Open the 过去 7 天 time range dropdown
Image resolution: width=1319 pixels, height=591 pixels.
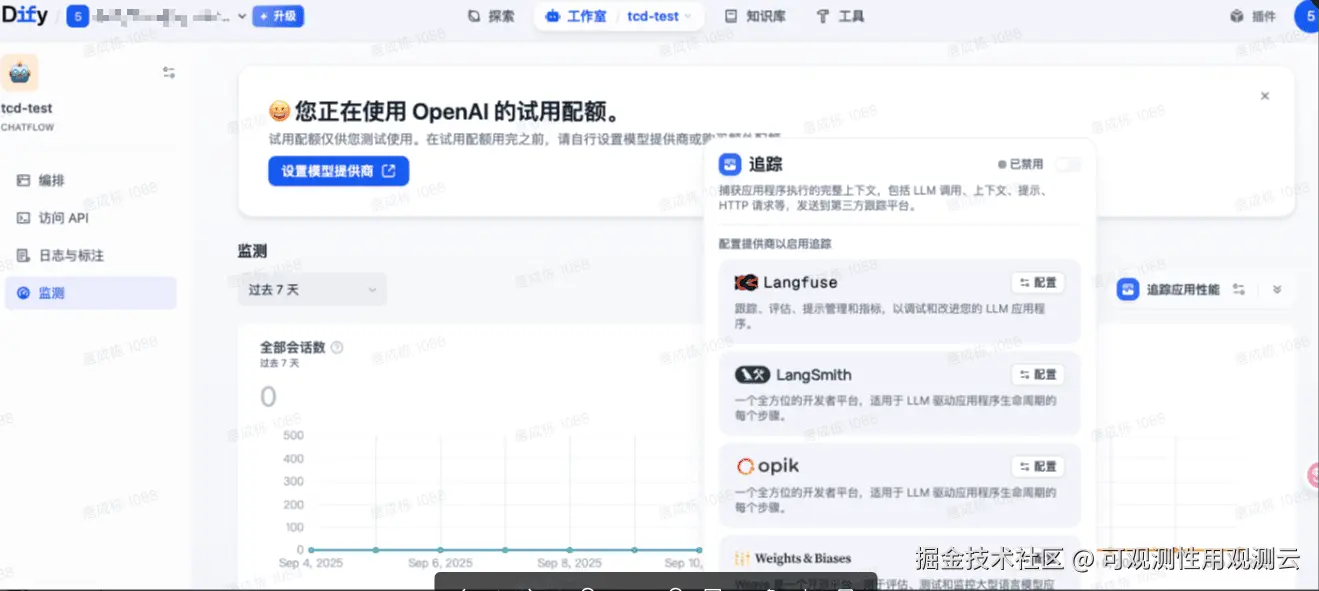(312, 289)
